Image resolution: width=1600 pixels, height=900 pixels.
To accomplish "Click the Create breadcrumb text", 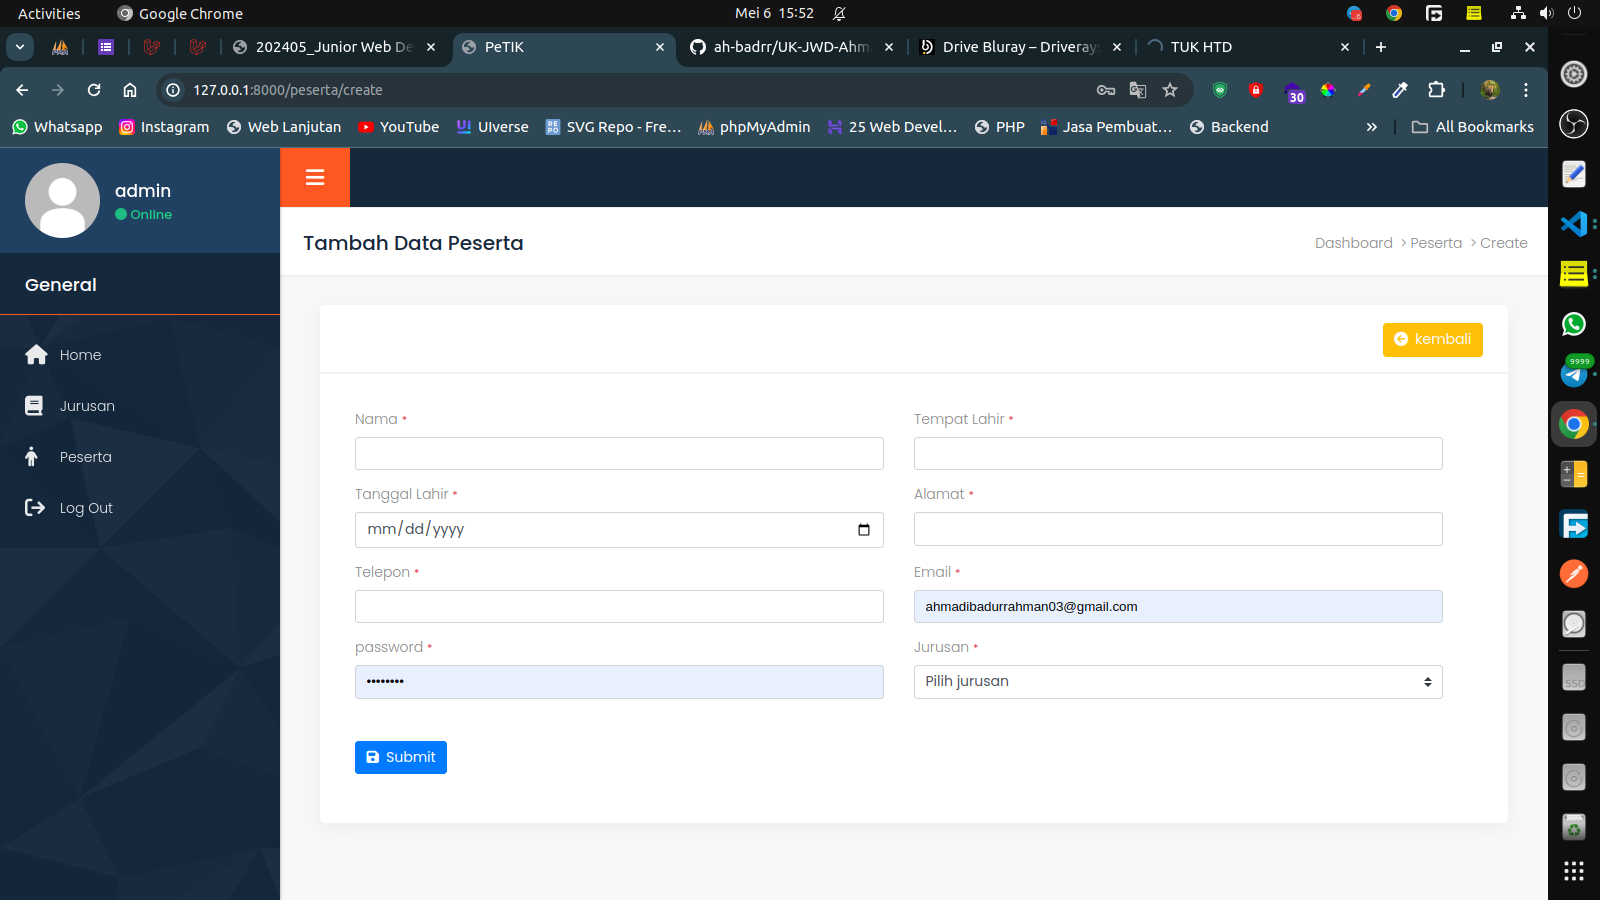I will [x=1503, y=243].
